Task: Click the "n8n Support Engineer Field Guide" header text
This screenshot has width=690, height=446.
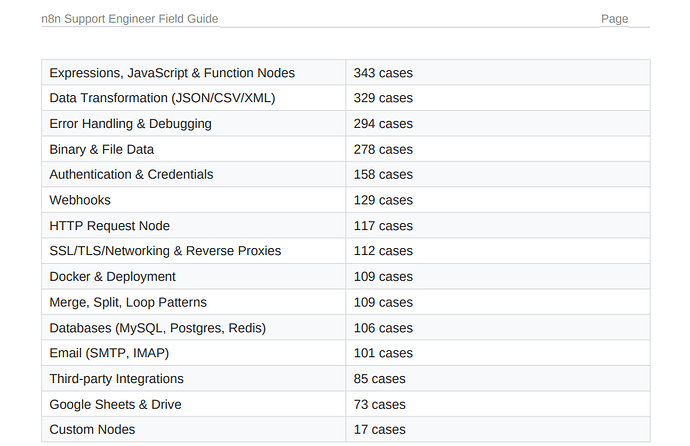Action: (x=130, y=19)
